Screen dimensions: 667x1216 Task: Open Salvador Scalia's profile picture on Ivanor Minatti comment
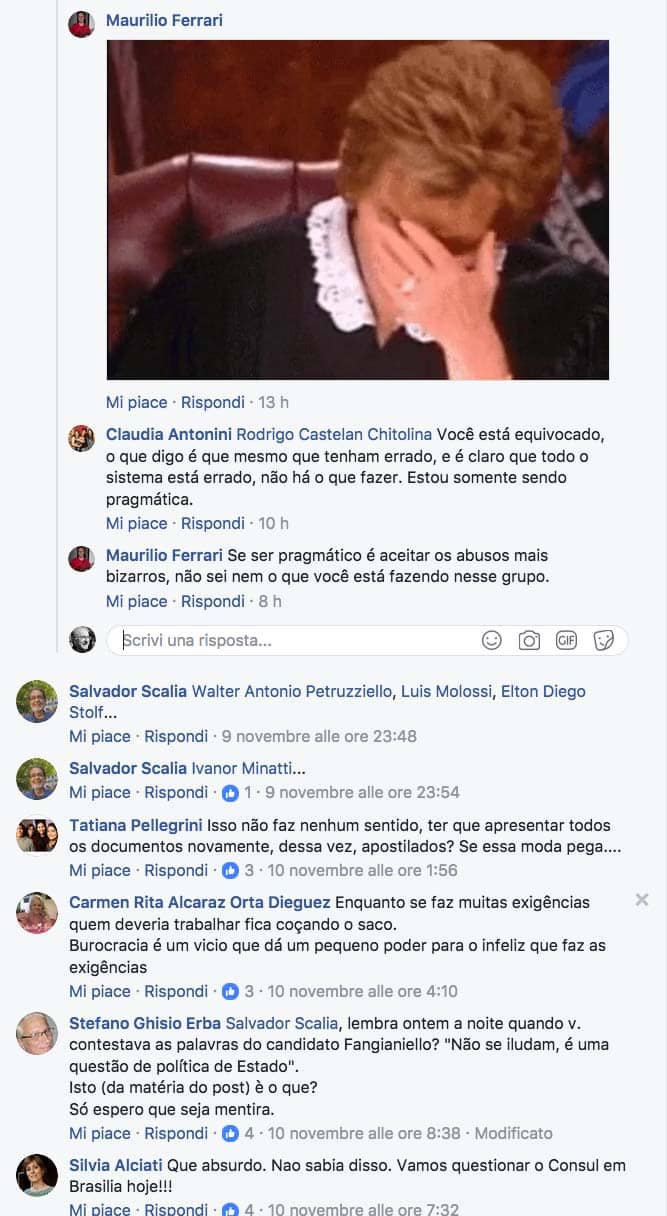pyautogui.click(x=37, y=779)
